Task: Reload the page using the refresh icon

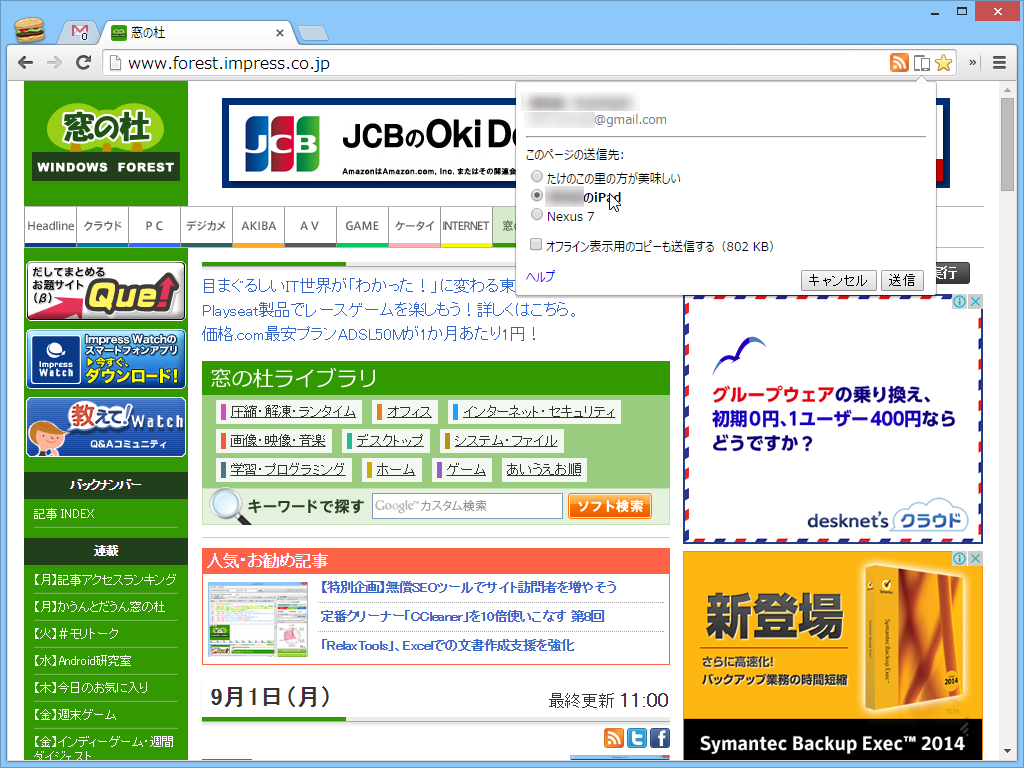Action: [84, 62]
